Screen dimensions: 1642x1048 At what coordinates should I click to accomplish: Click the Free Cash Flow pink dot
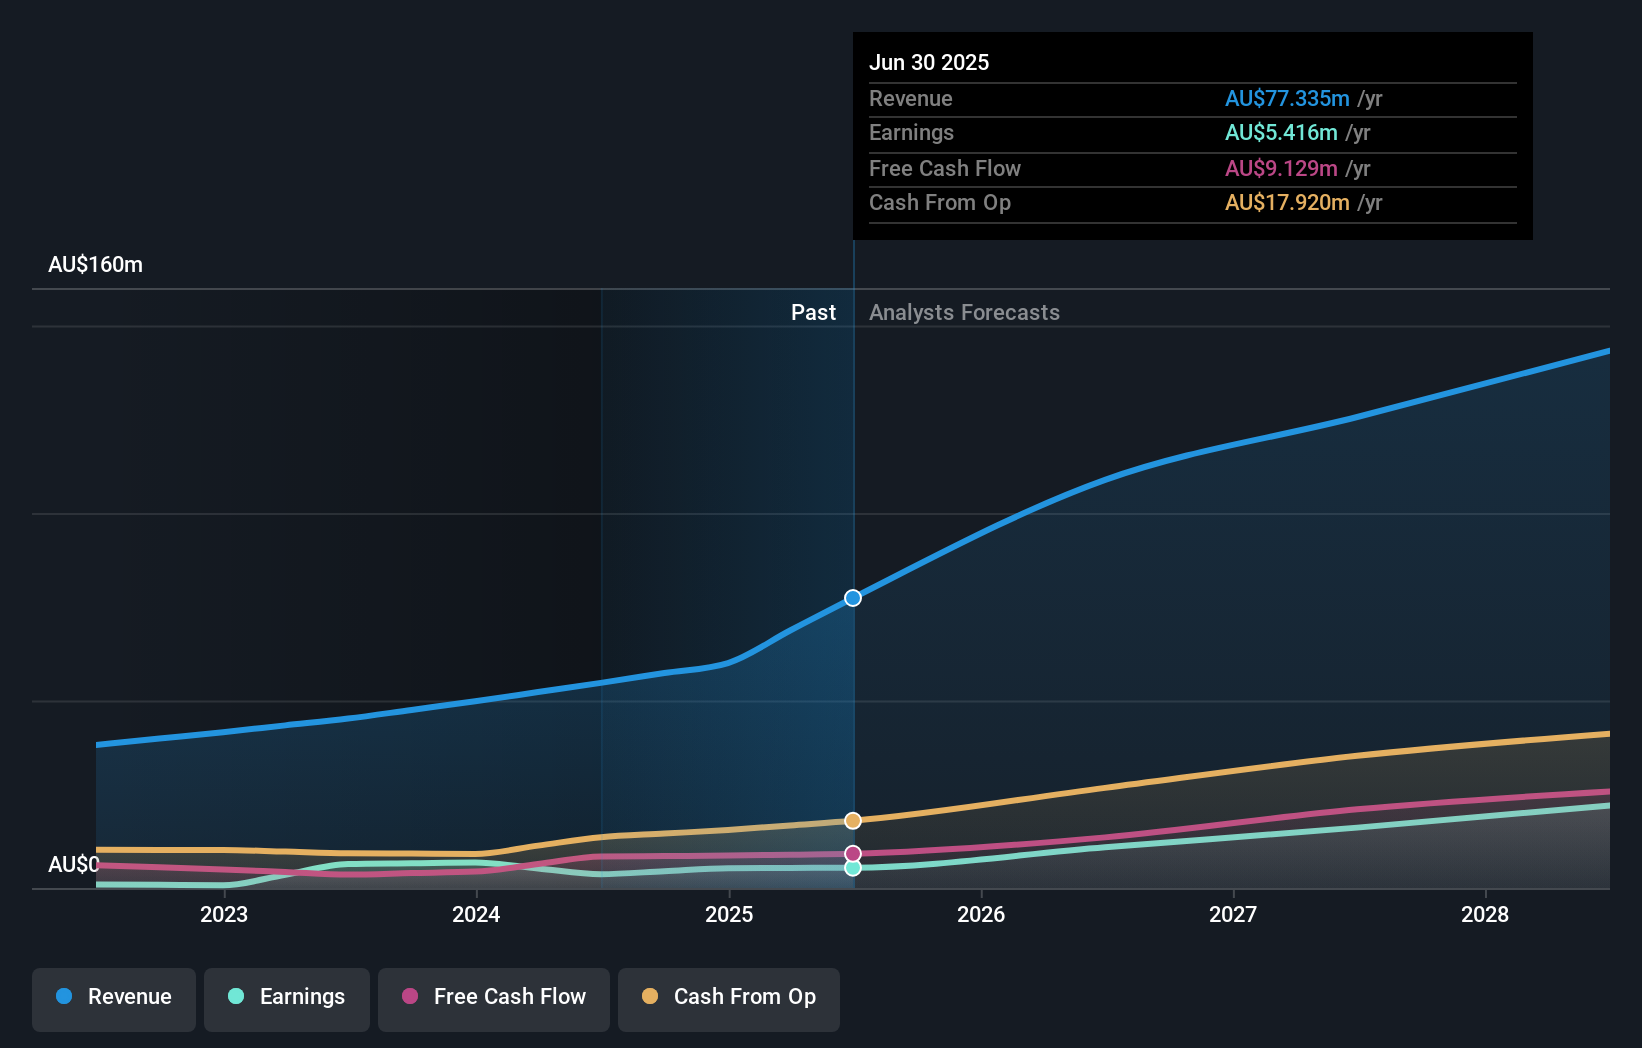pos(410,996)
